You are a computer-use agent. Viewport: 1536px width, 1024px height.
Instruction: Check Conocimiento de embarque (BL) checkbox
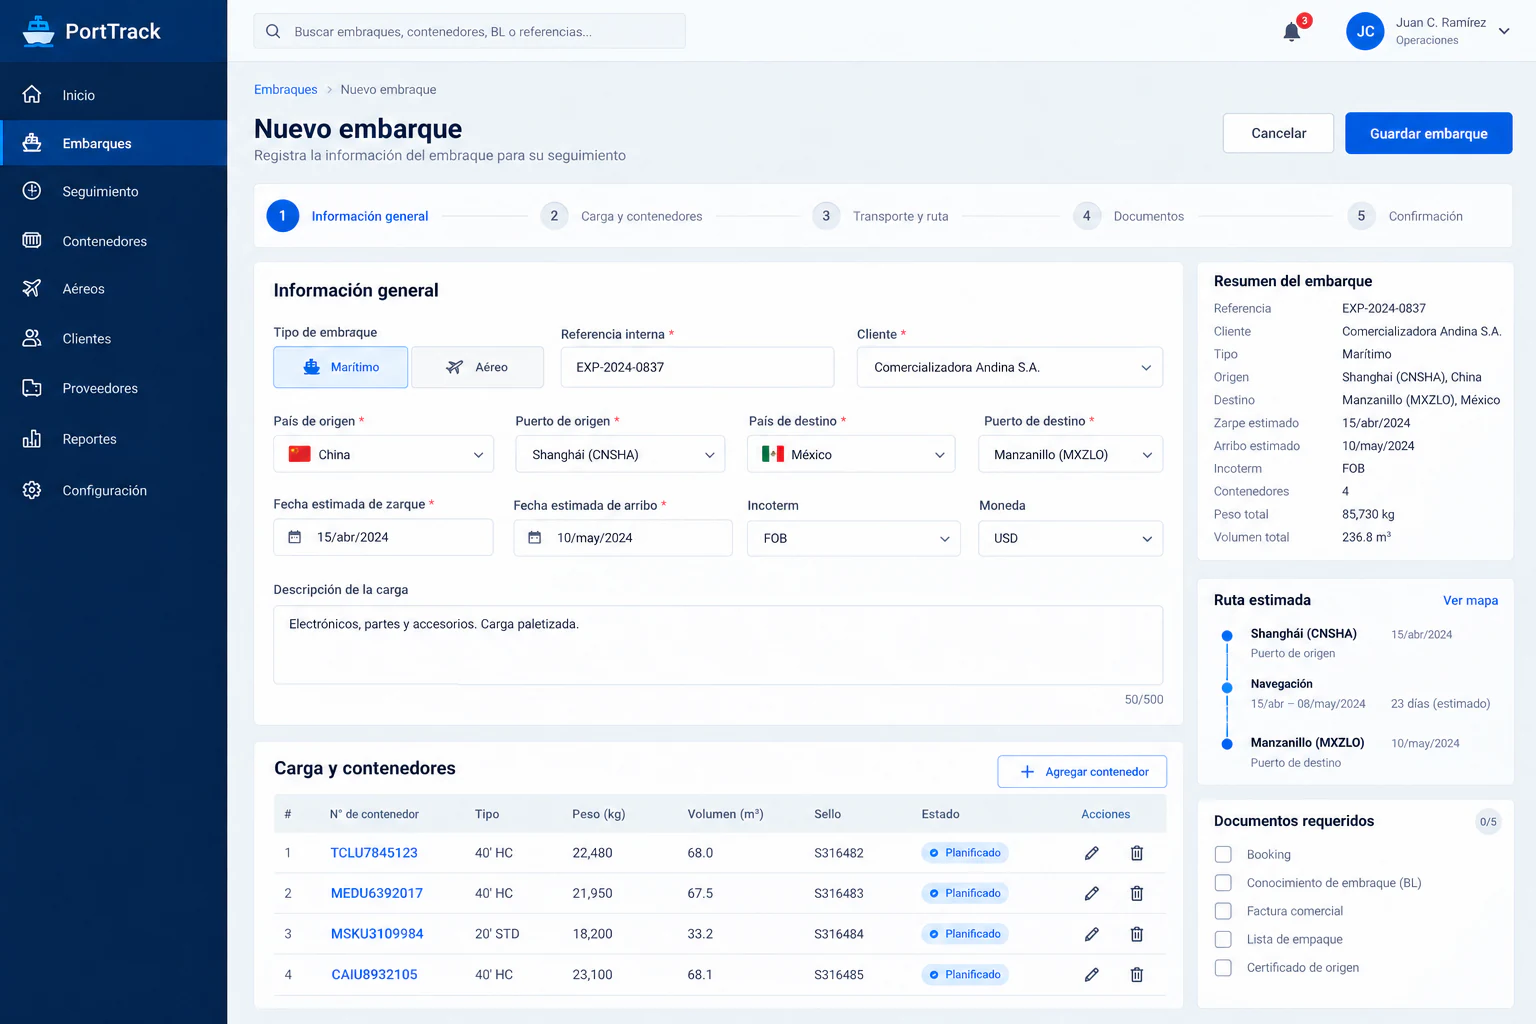coord(1223,883)
